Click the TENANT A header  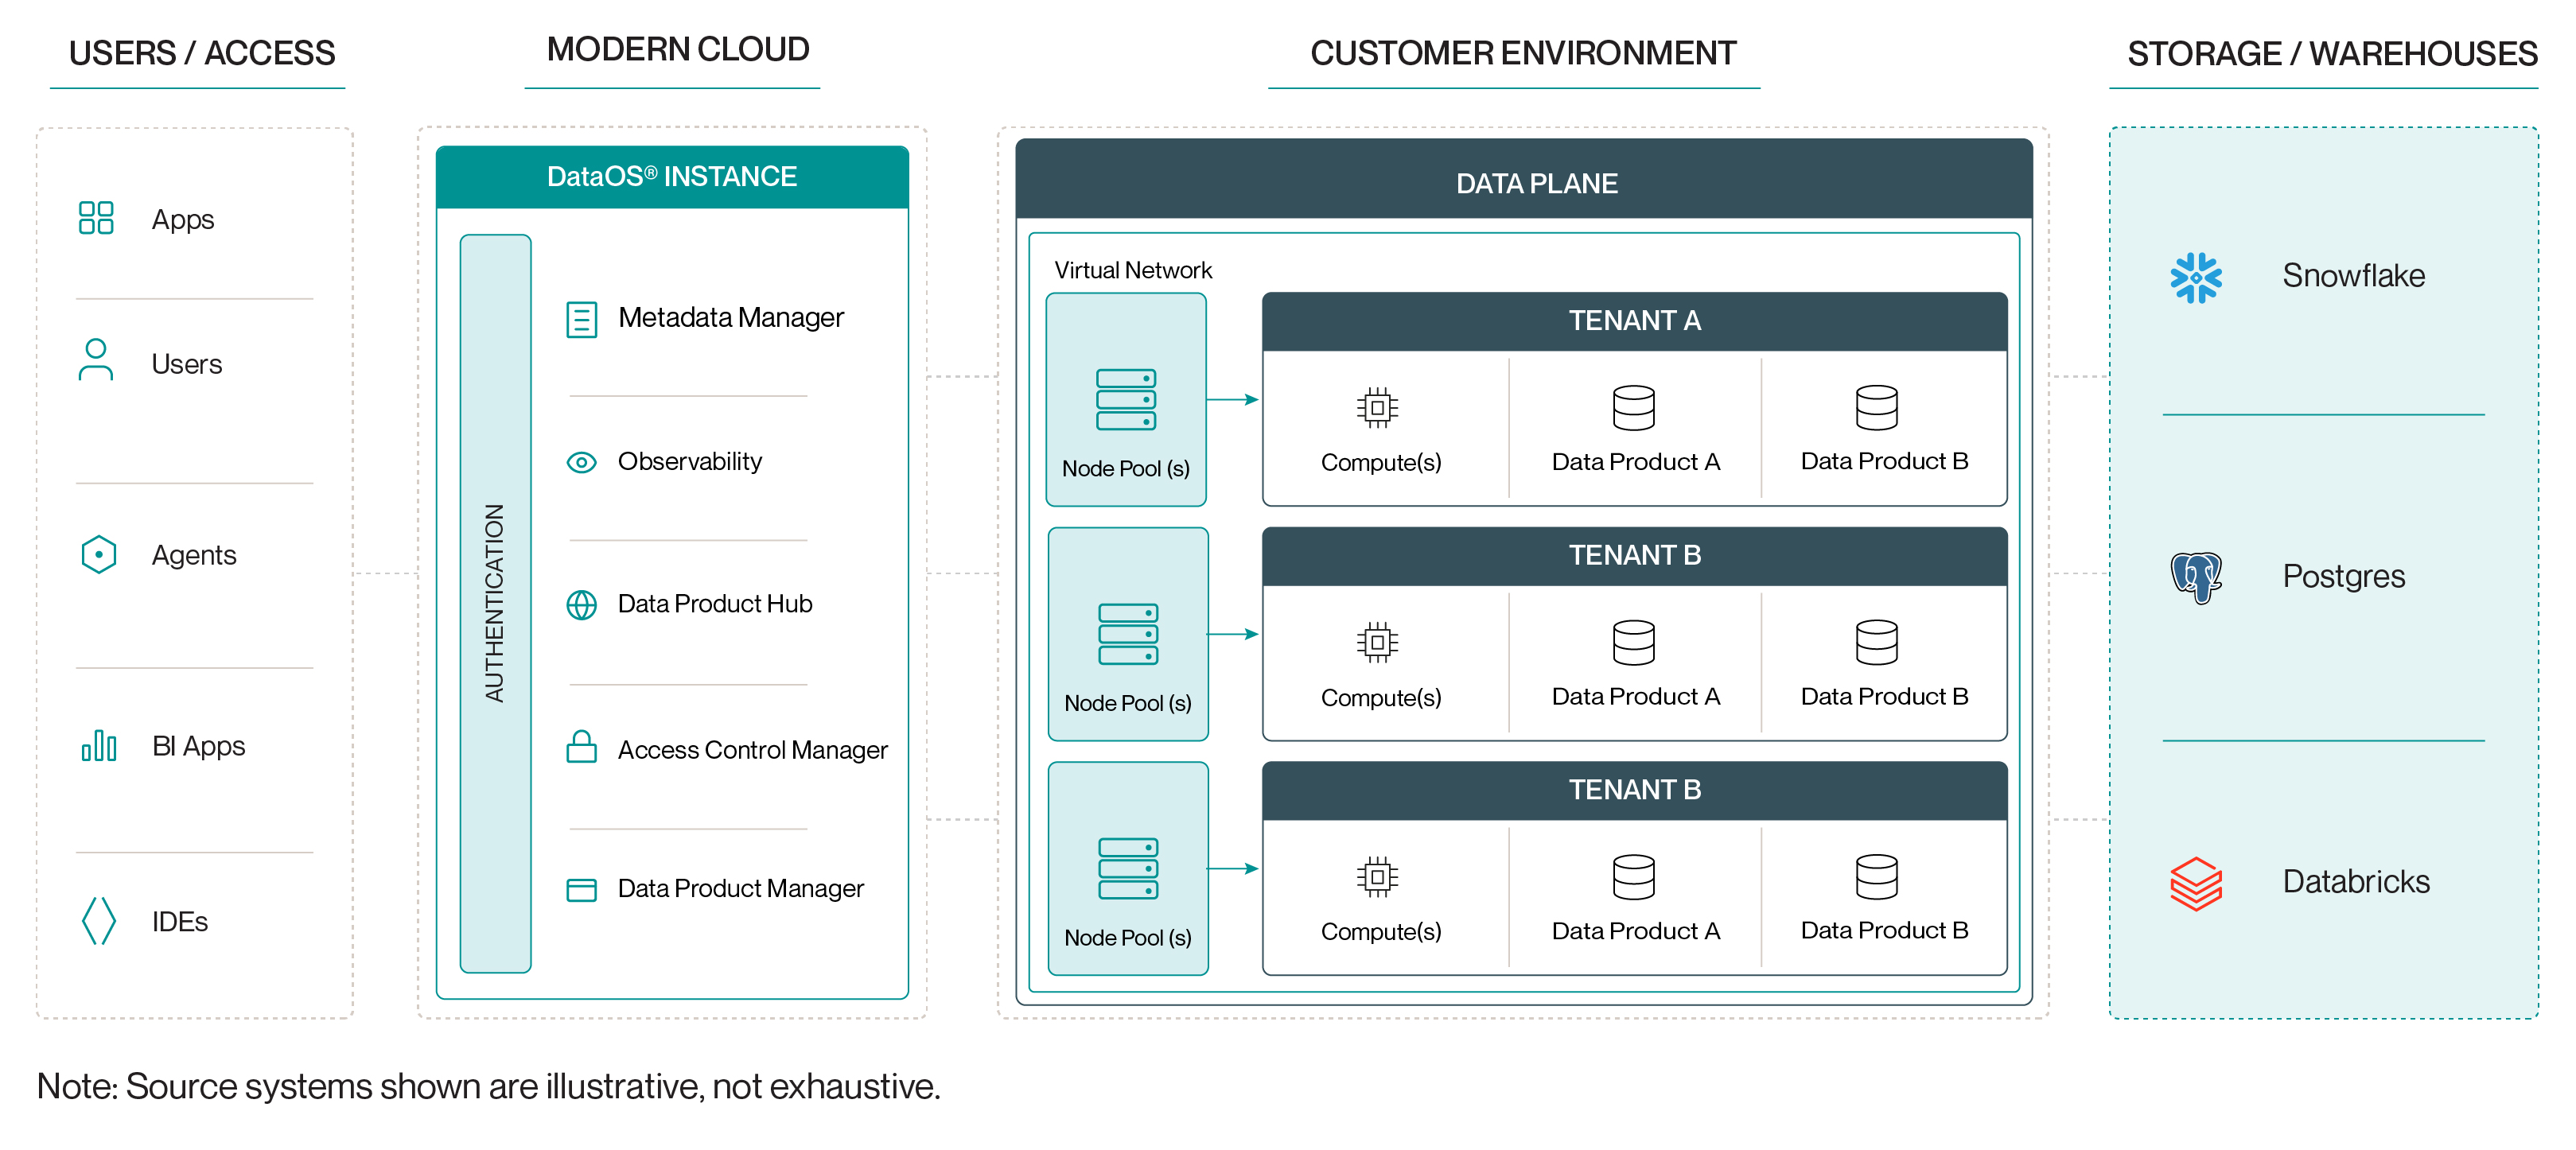click(x=1634, y=321)
